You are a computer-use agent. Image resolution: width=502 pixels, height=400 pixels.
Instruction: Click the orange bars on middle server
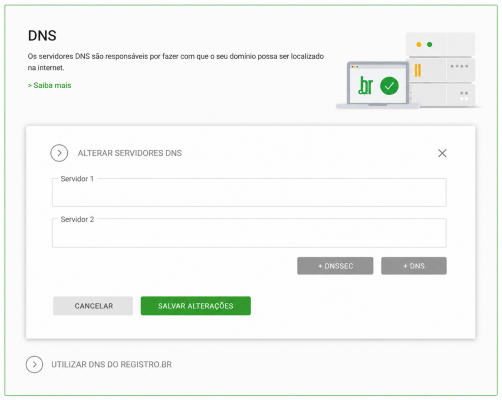(x=417, y=70)
